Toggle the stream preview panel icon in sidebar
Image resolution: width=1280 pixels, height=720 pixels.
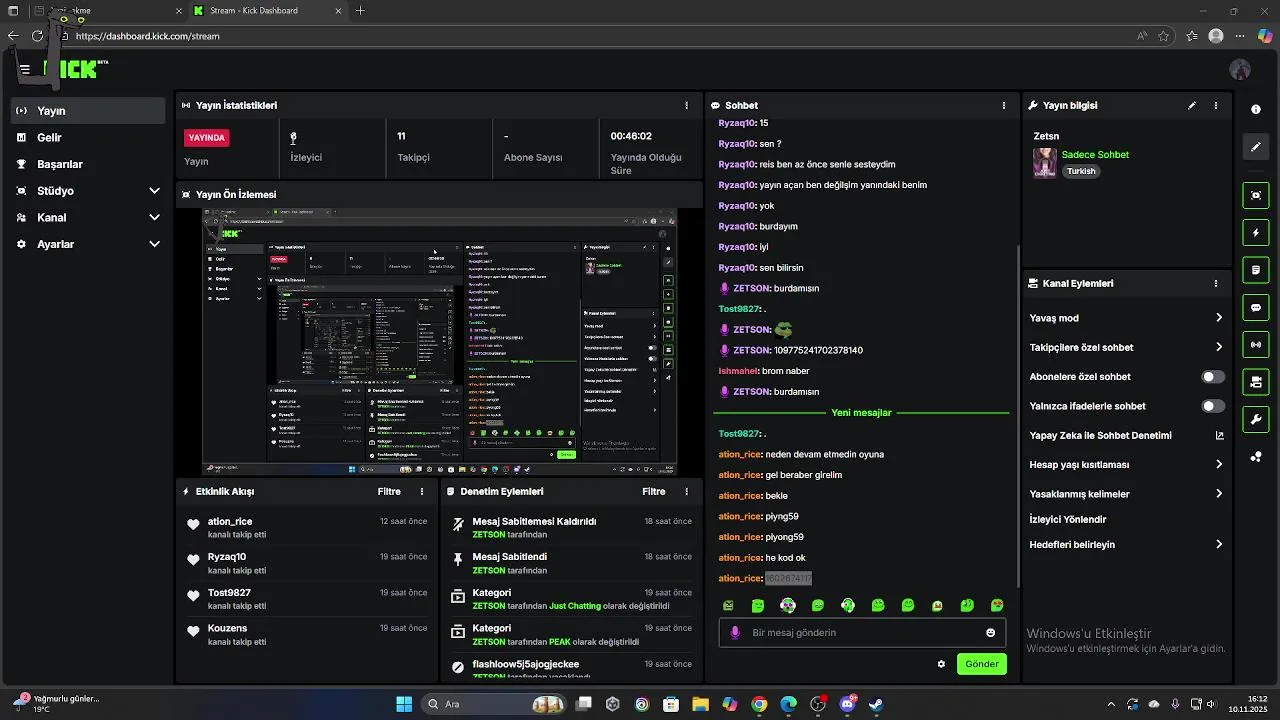1256,195
